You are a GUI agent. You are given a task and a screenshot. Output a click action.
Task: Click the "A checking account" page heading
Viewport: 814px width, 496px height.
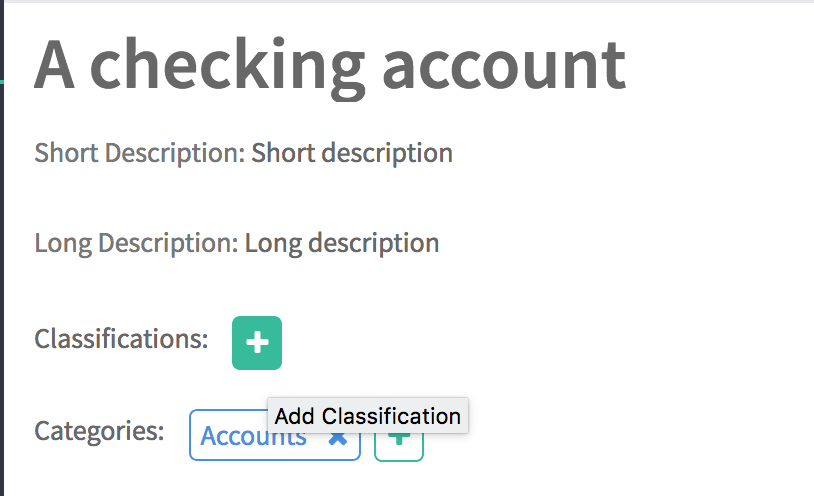coord(330,64)
